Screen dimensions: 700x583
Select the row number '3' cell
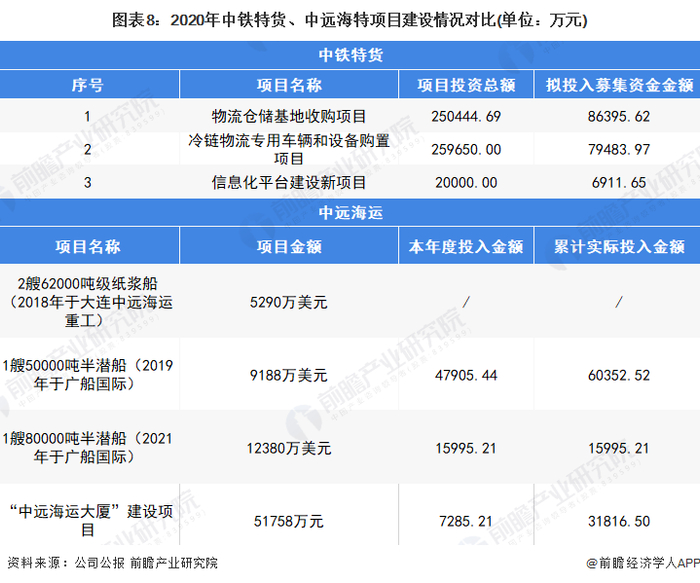pyautogui.click(x=88, y=182)
